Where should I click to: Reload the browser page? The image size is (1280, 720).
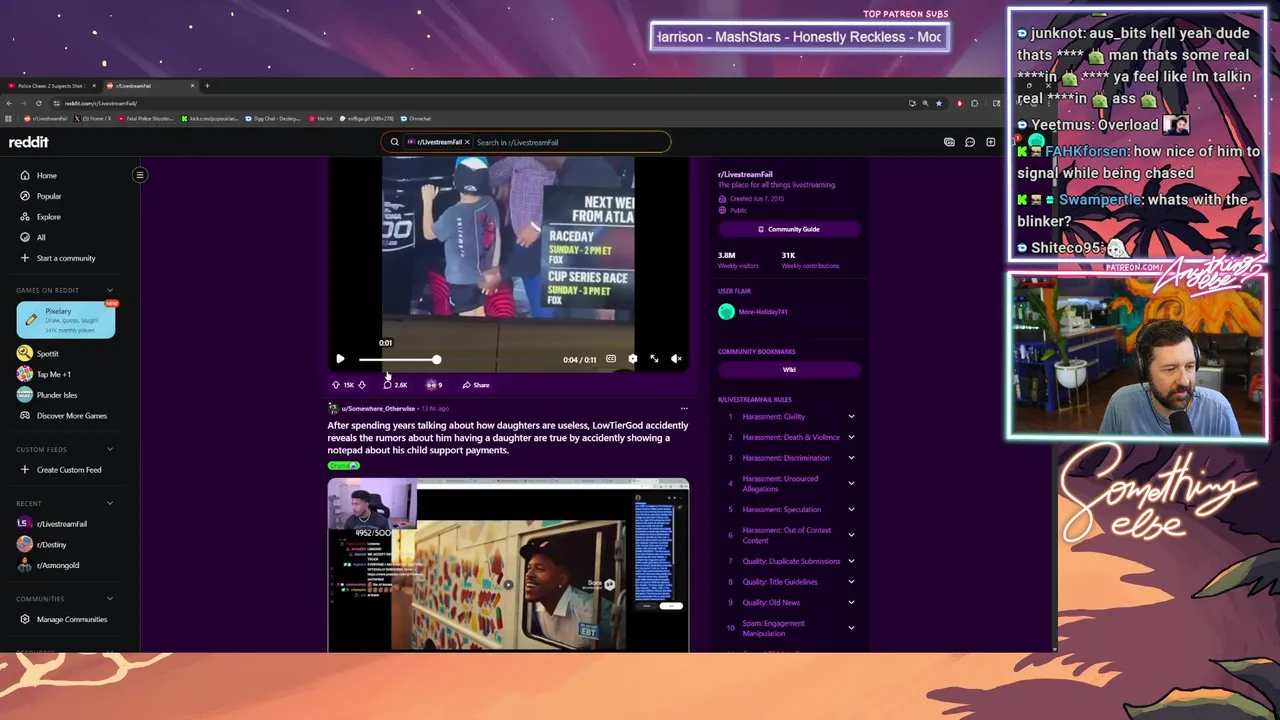[x=39, y=103]
